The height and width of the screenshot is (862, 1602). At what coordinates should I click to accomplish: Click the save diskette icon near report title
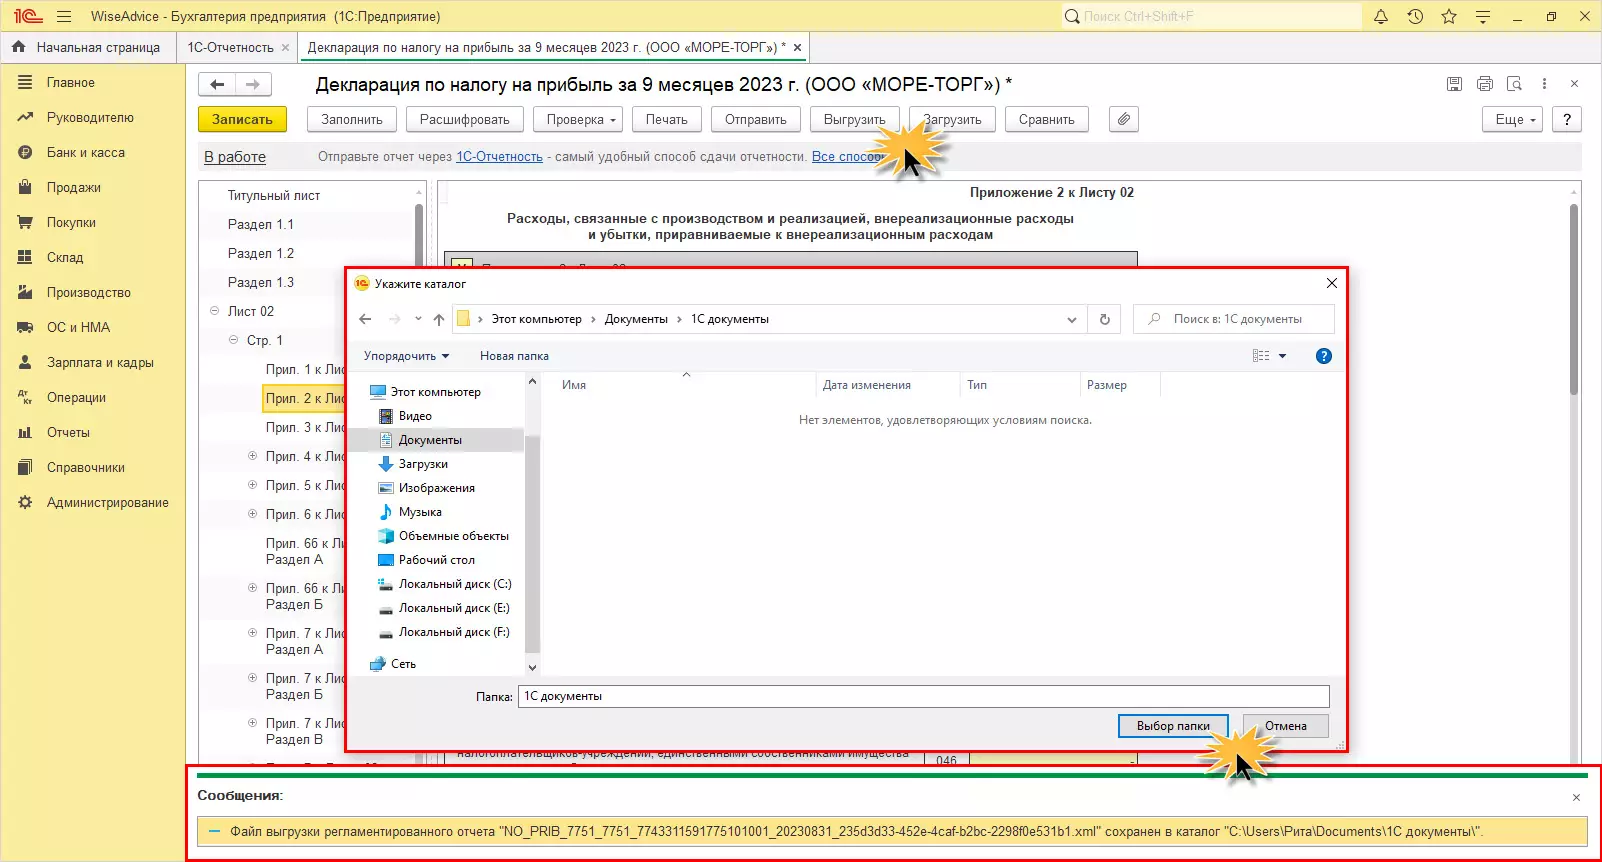(x=1455, y=84)
